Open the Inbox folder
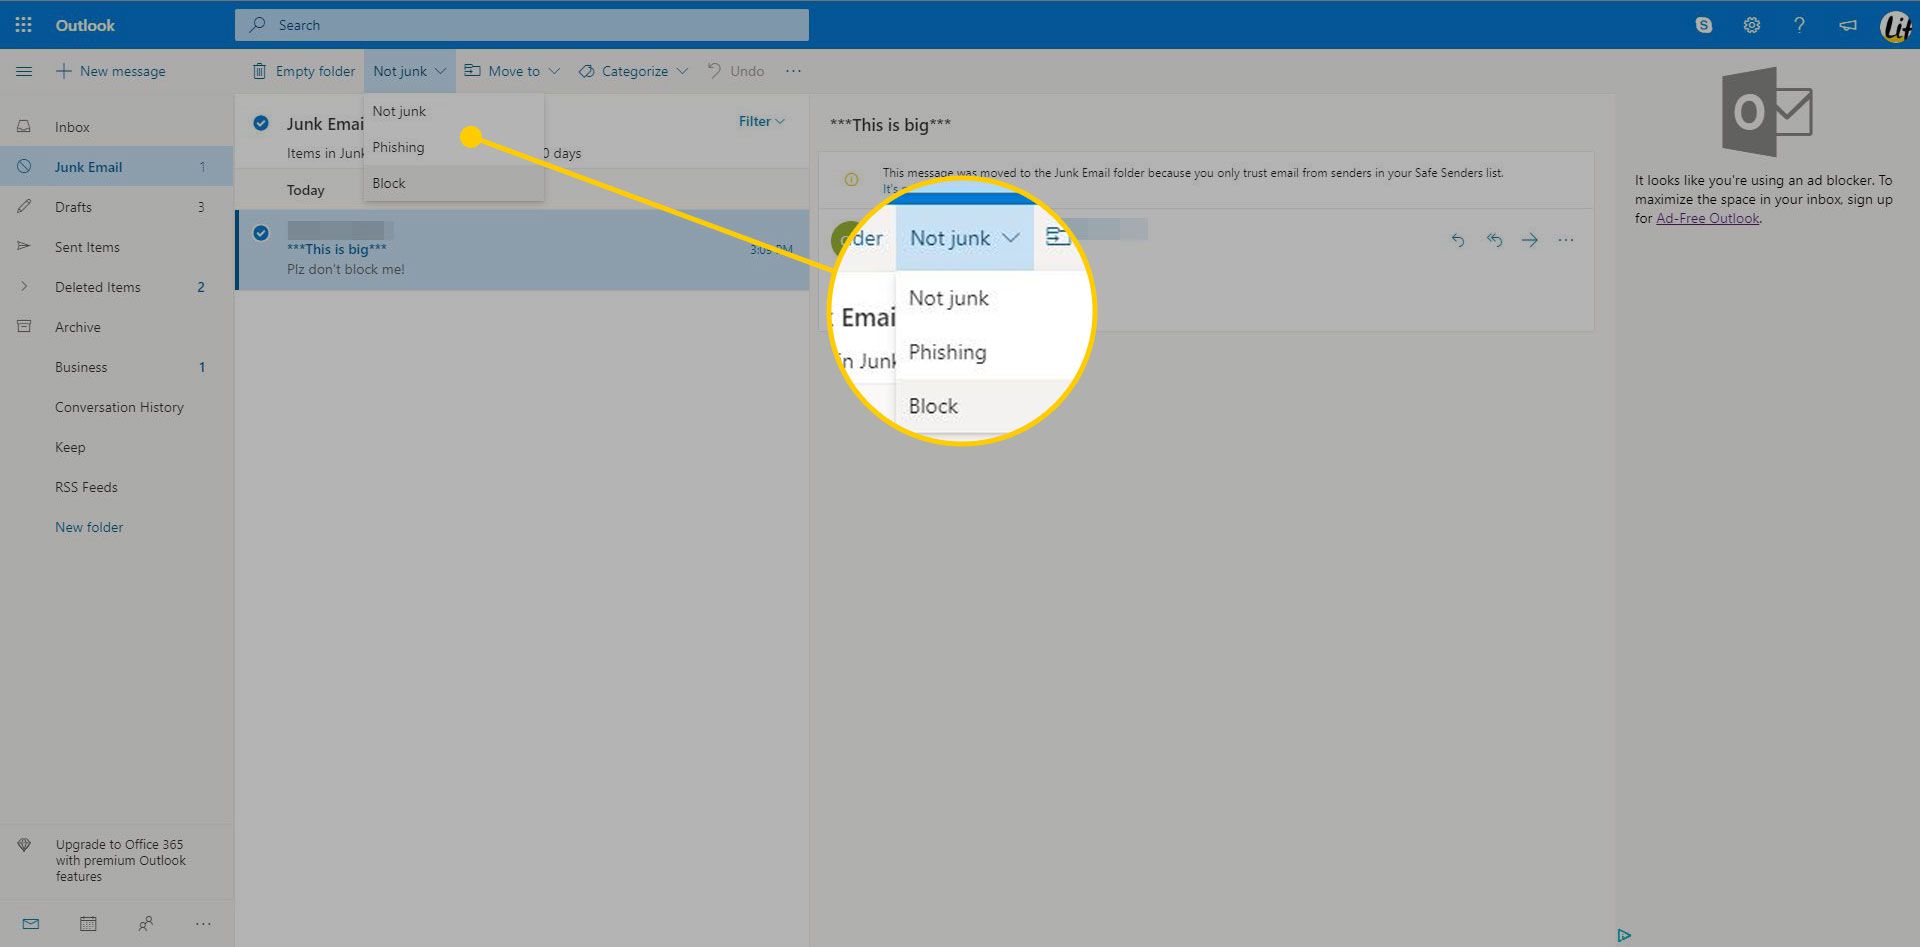Screen dimensions: 1920x947 (x=117, y=127)
